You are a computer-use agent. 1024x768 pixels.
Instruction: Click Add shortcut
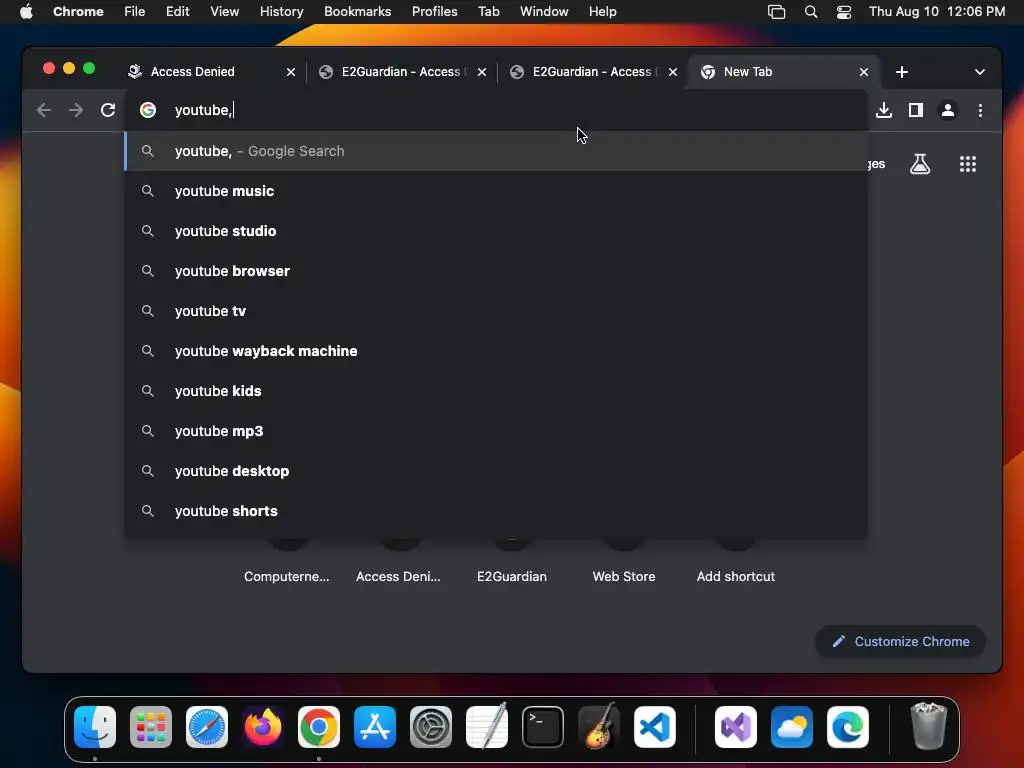pos(735,576)
